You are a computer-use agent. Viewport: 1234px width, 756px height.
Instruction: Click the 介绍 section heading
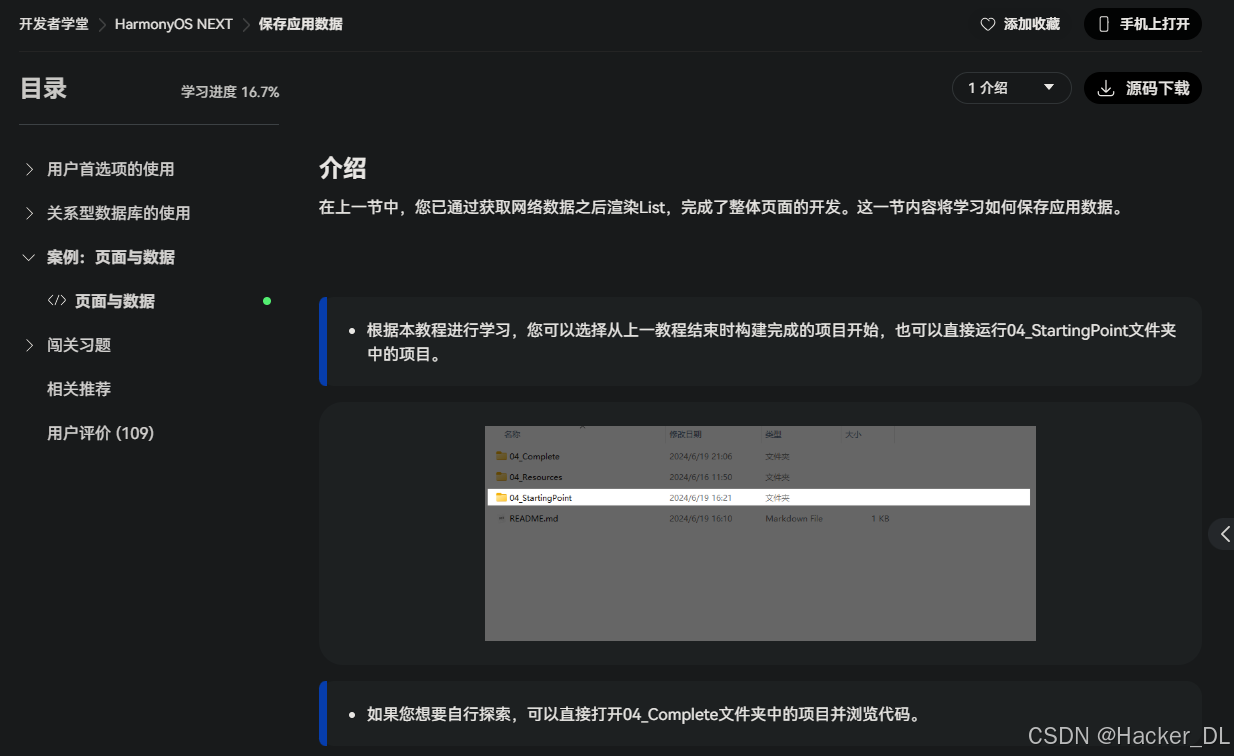pos(343,167)
